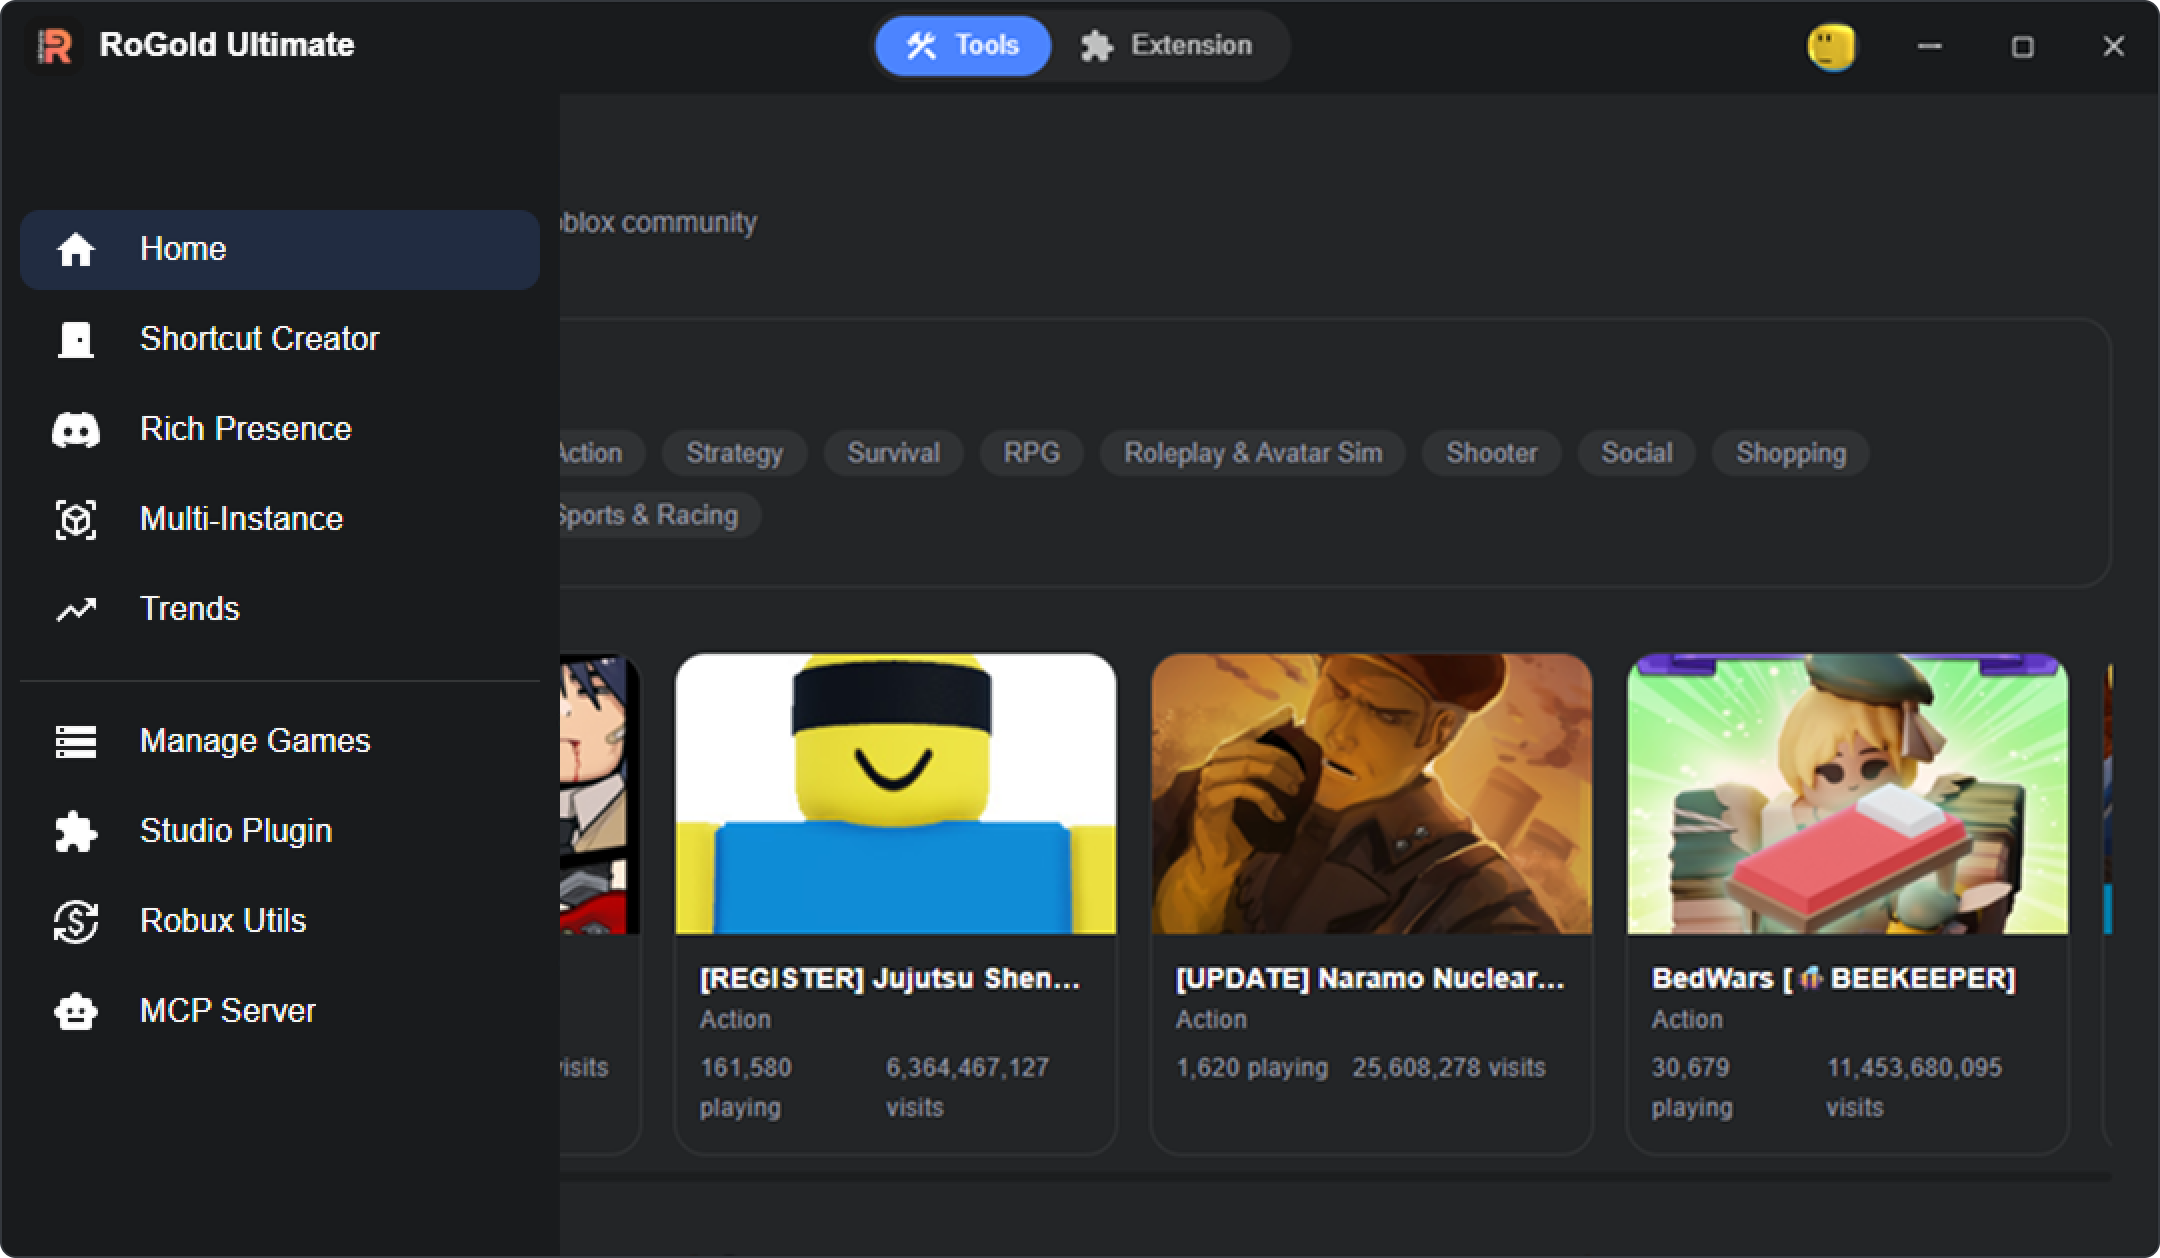The width and height of the screenshot is (2160, 1258).
Task: Open Rich Presence via the Discord icon
Action: (x=76, y=430)
